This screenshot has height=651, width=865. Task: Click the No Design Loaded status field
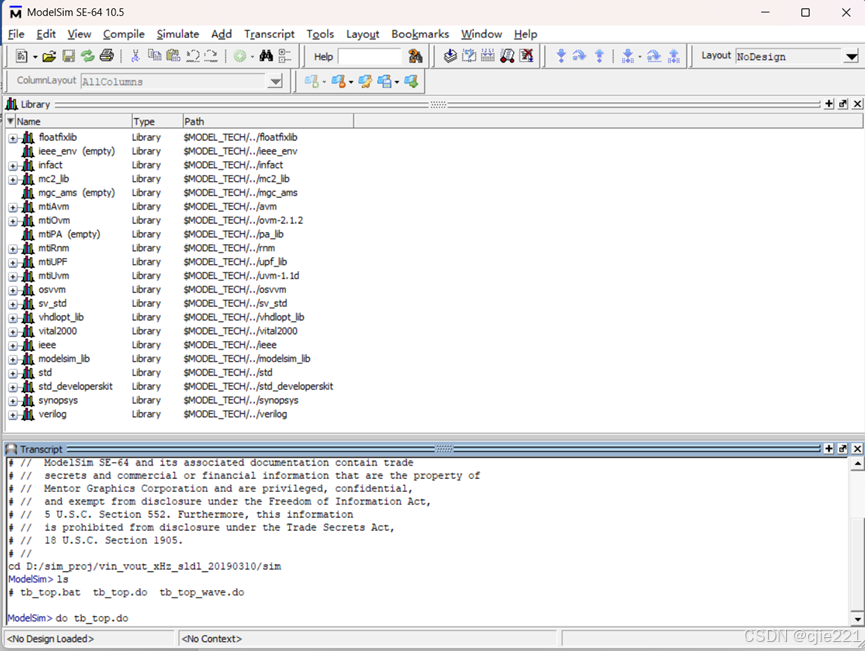coord(89,639)
